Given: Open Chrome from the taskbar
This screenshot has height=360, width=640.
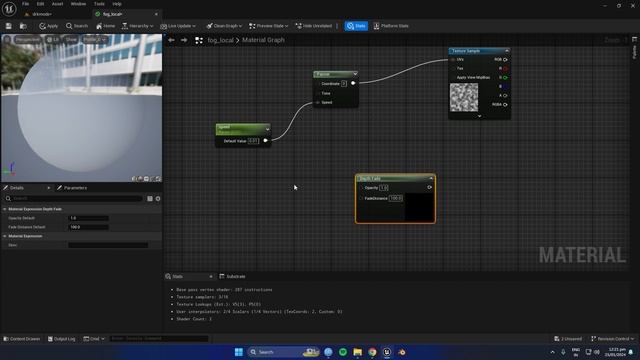Looking at the screenshot, I should pyautogui.click(x=372, y=352).
